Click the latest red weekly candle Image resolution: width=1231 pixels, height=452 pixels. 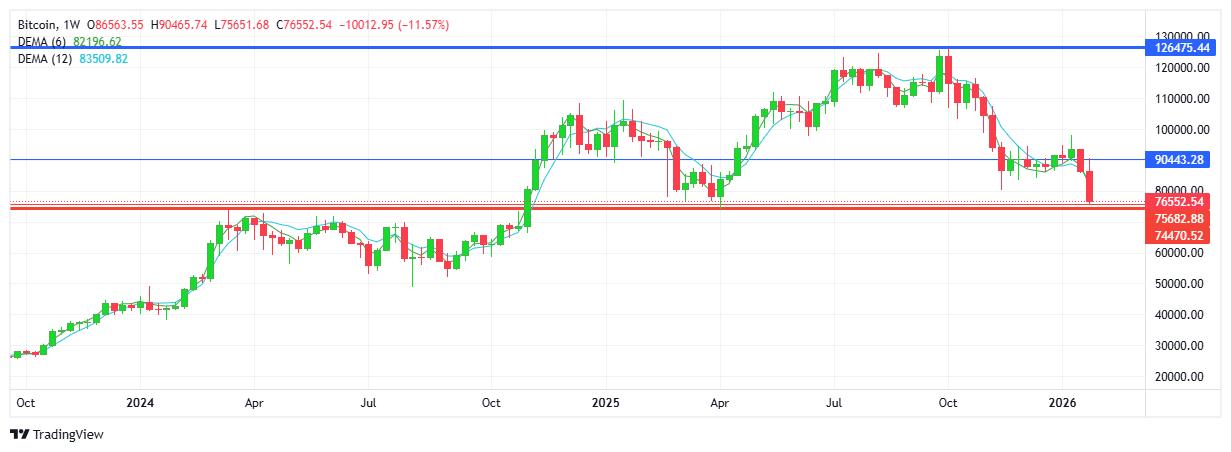click(1091, 187)
